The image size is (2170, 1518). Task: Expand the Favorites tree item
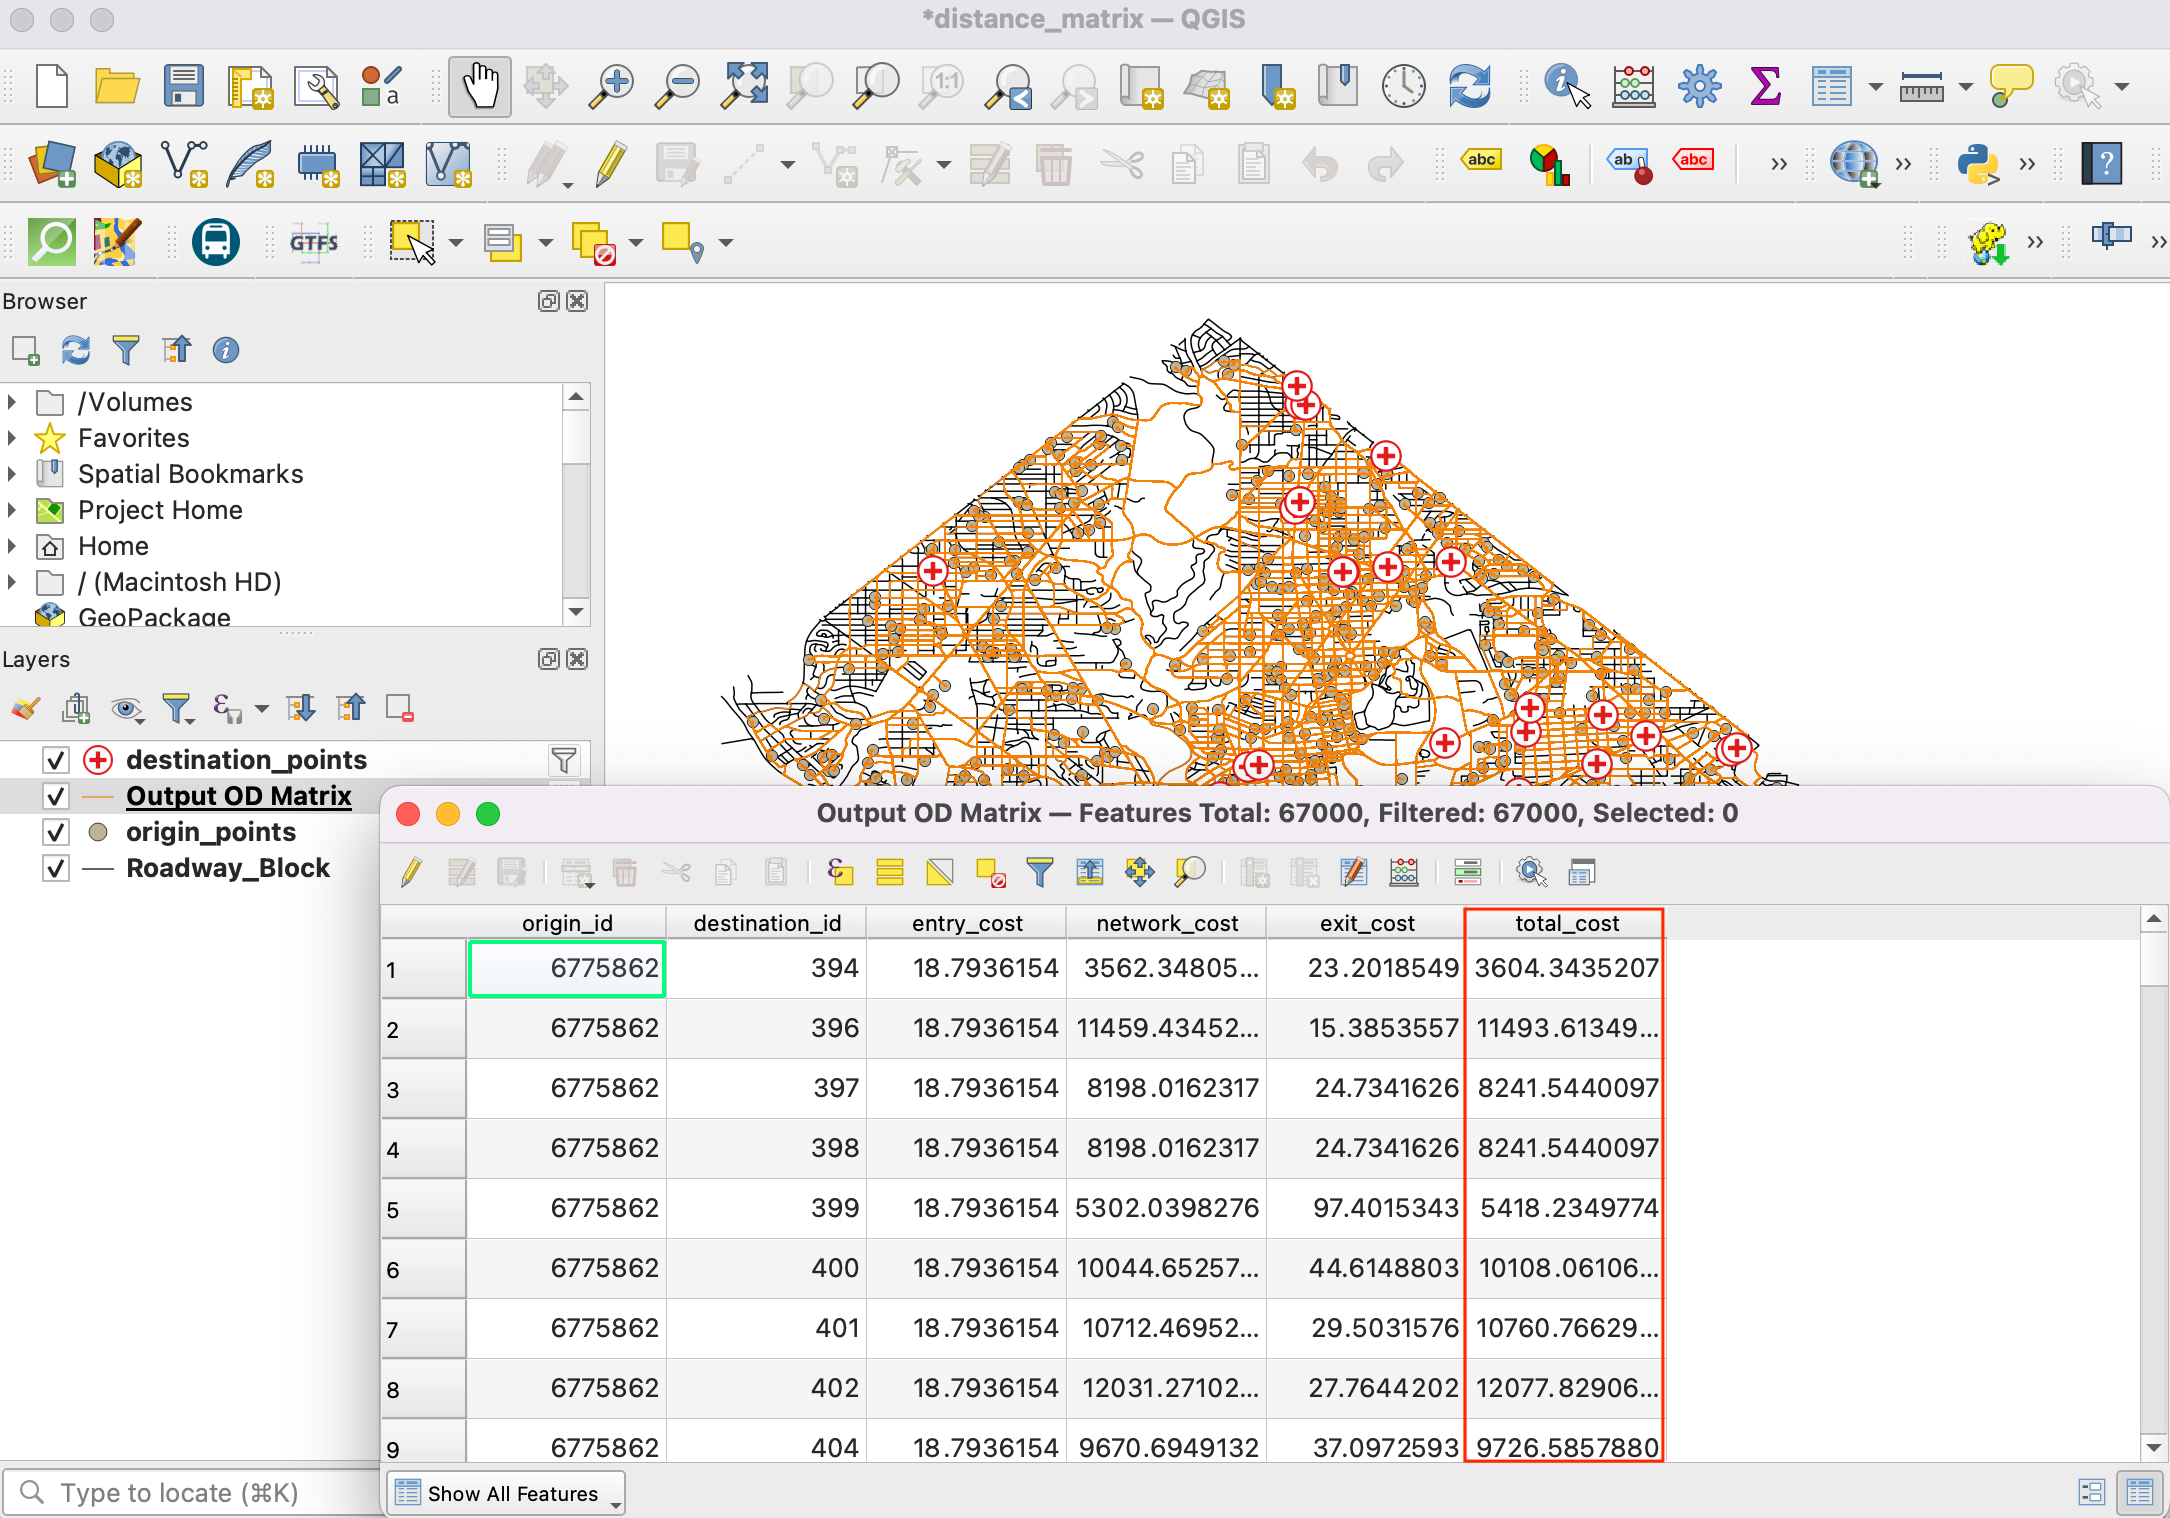tap(12, 438)
